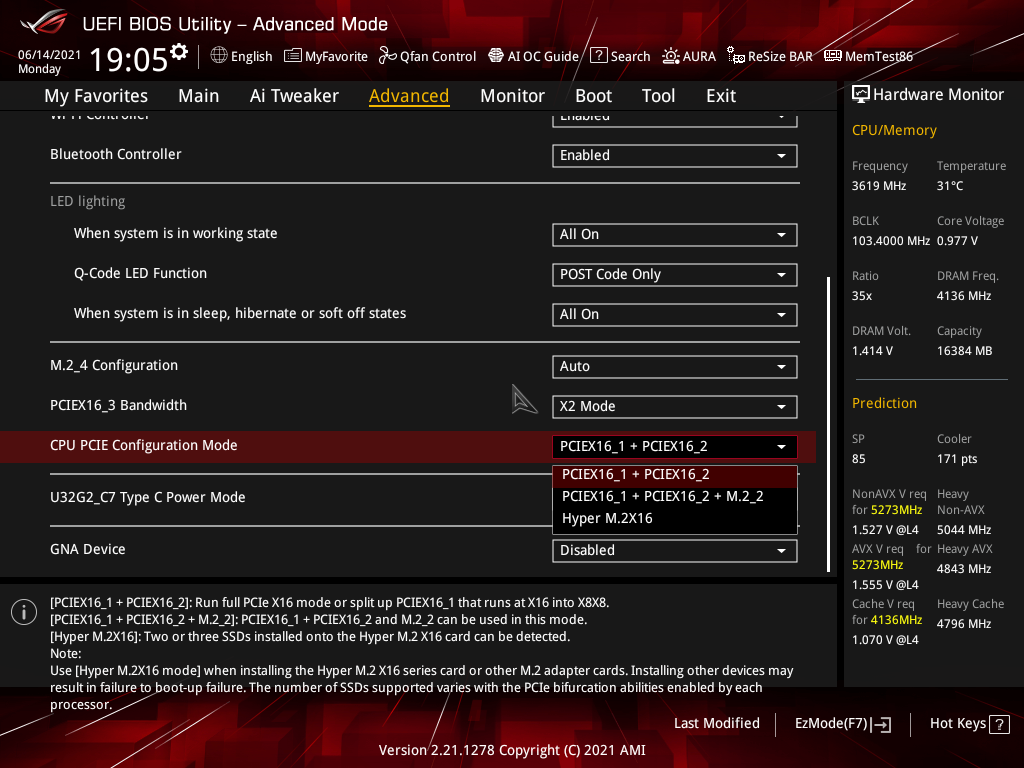Viewport: 1024px width, 768px height.
Task: Click the Hardware Monitor display icon
Action: click(861, 95)
